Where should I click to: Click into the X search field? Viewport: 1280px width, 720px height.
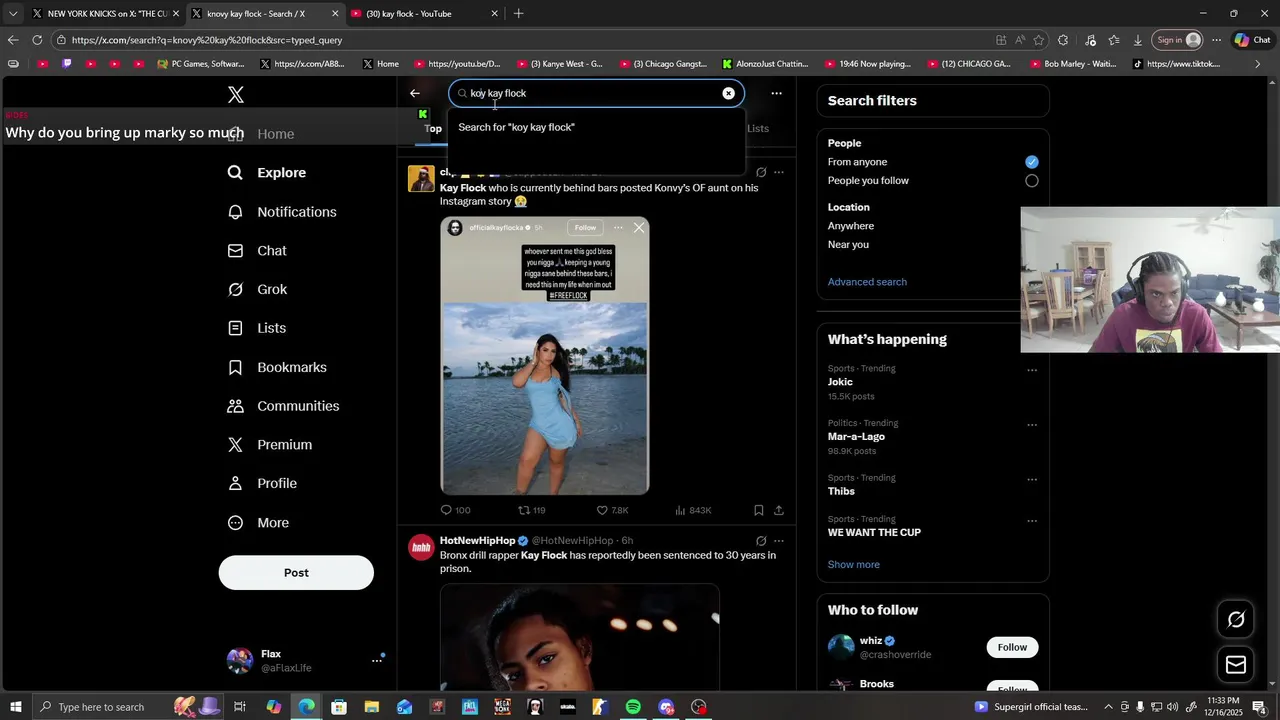click(x=594, y=93)
